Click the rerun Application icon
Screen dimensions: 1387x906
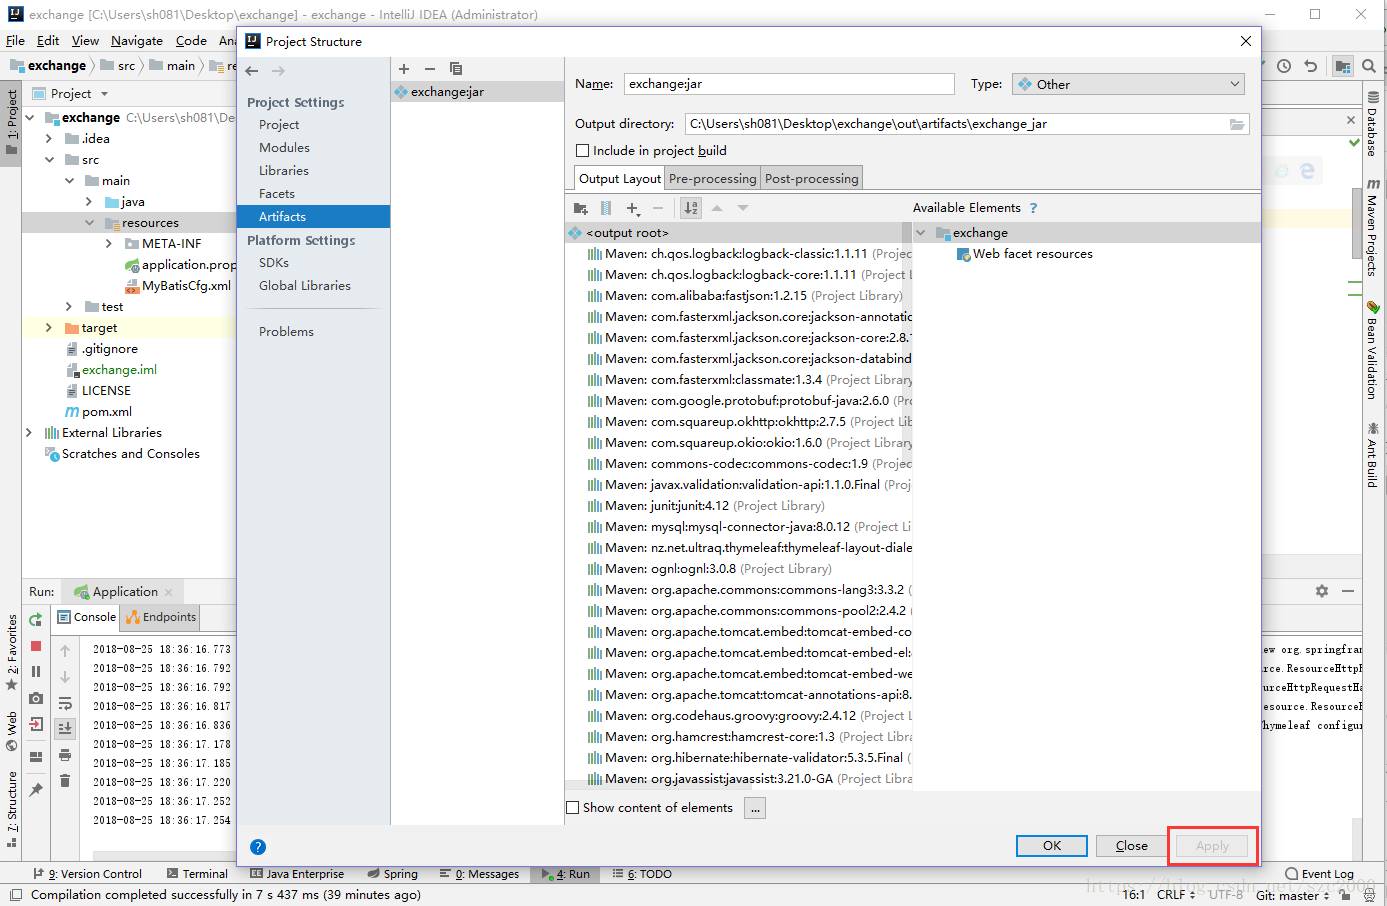(36, 620)
